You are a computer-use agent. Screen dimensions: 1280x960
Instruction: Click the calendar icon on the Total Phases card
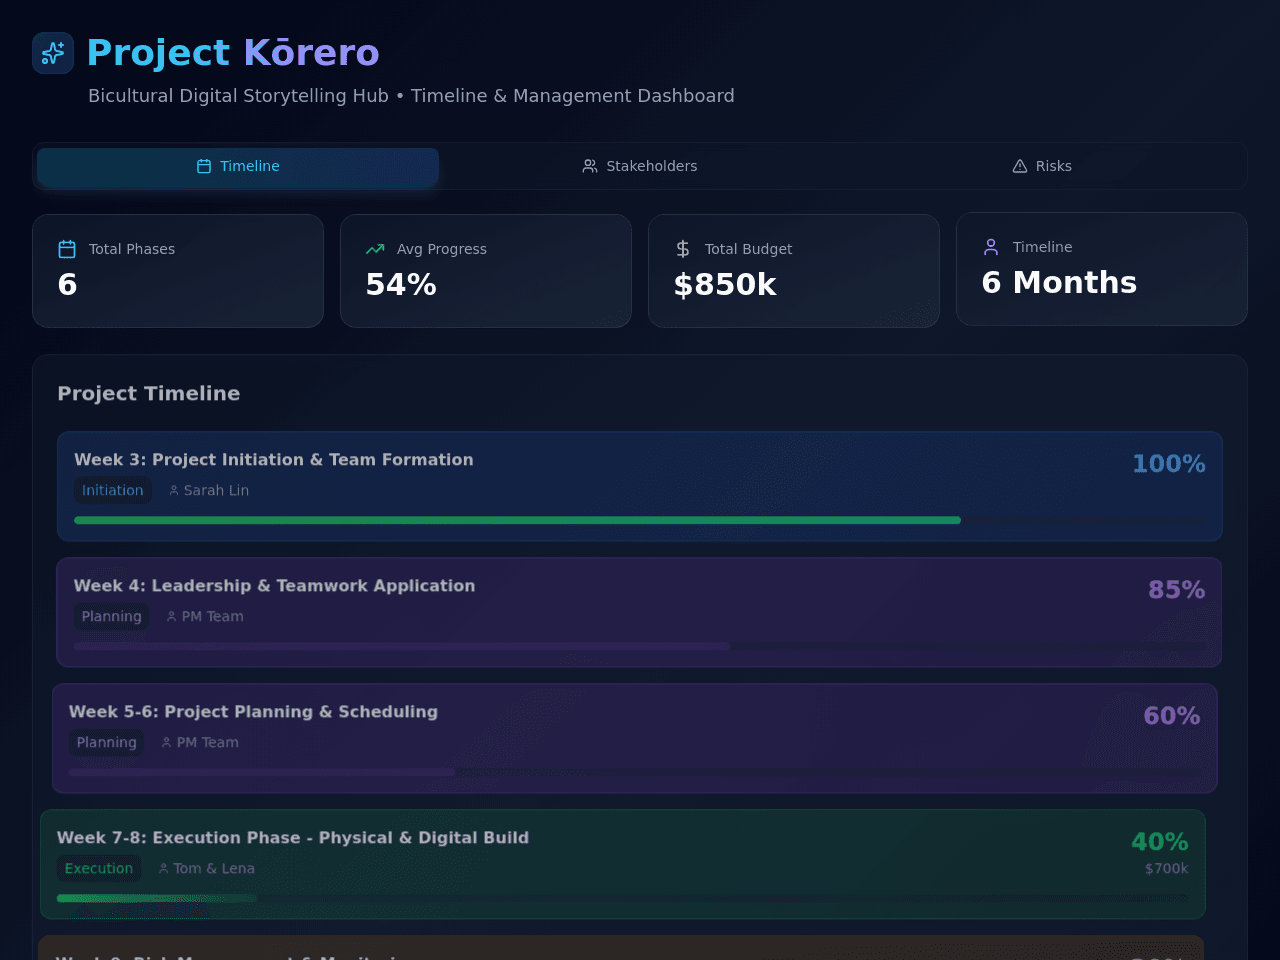(x=67, y=249)
